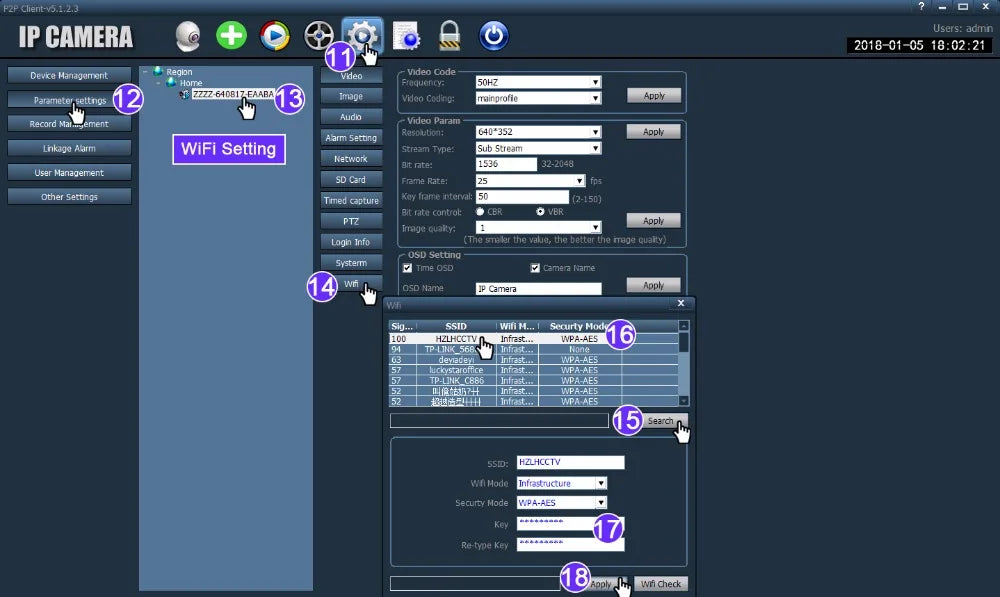Click the Wifi Check button
This screenshot has width=1000, height=597.
(661, 584)
